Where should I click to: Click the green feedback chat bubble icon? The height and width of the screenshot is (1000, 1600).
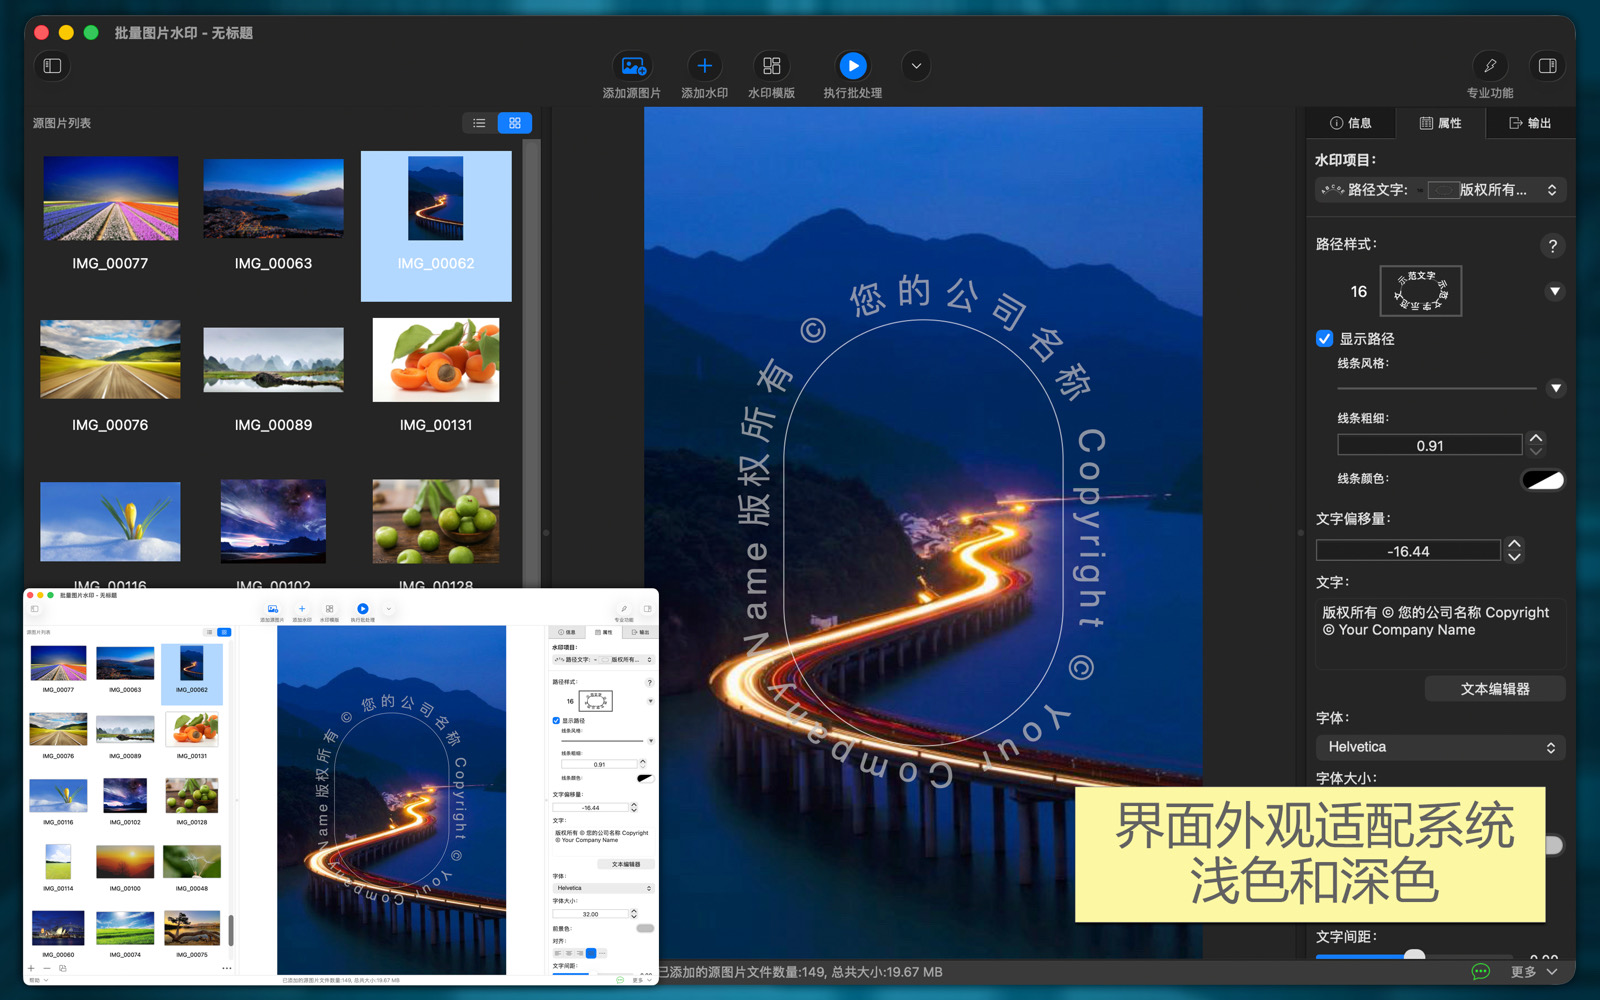[x=1480, y=972]
